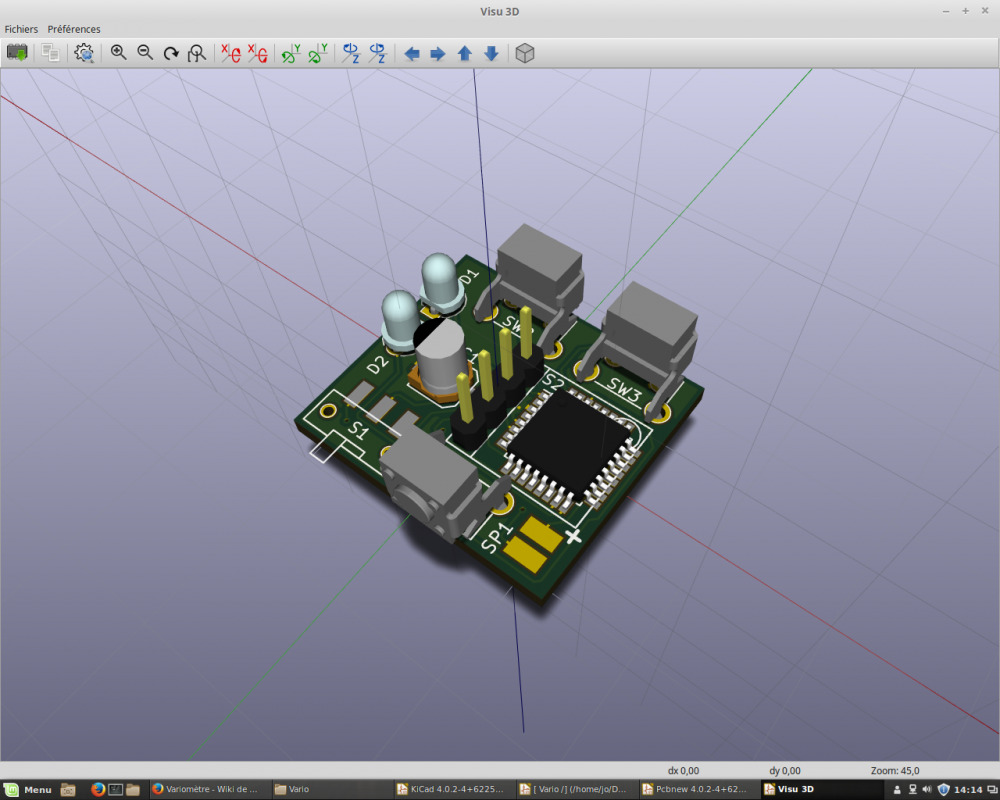
Task: Switch to the [ Vario /] taskbar window
Action: pos(575,789)
